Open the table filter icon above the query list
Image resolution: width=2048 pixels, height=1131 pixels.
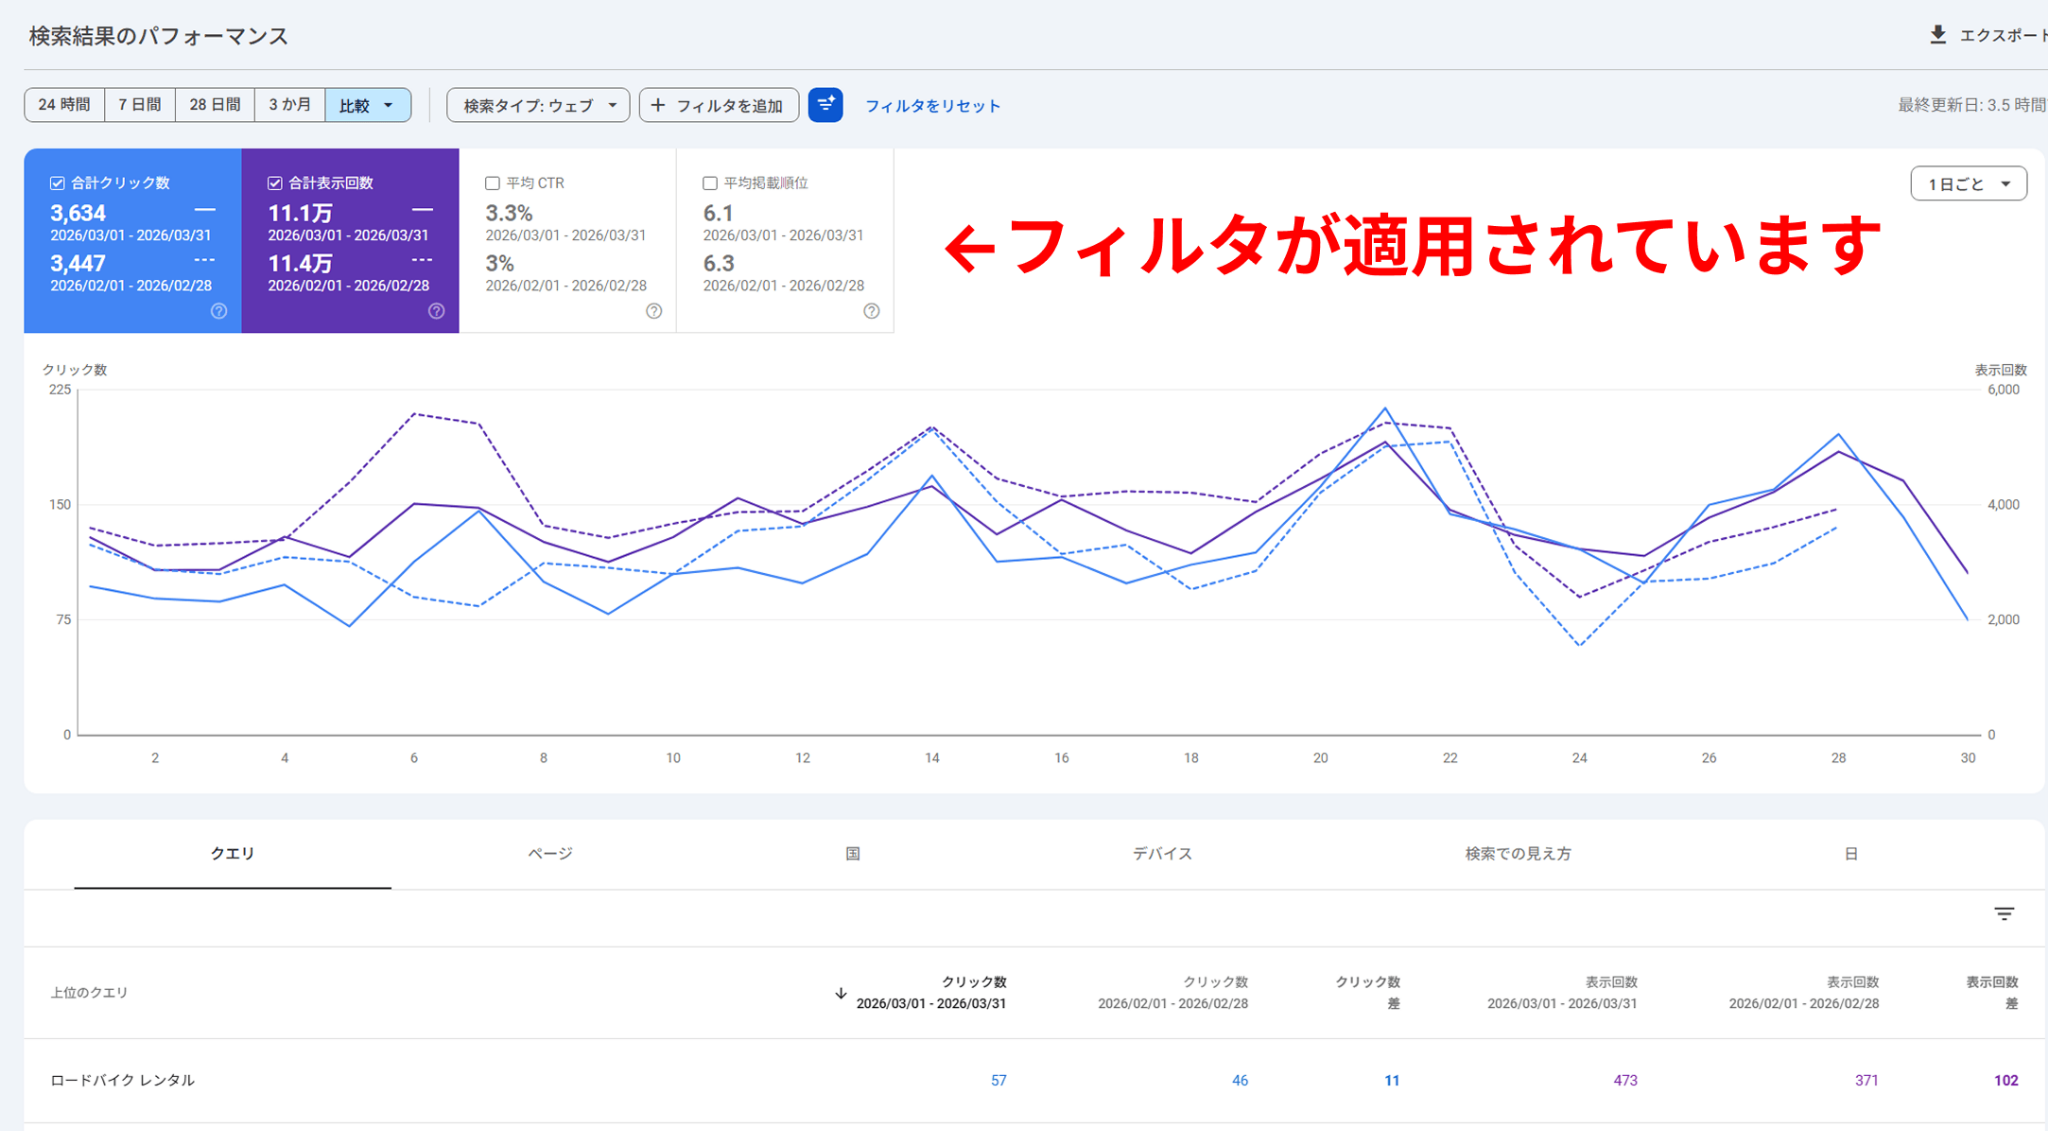[2003, 913]
